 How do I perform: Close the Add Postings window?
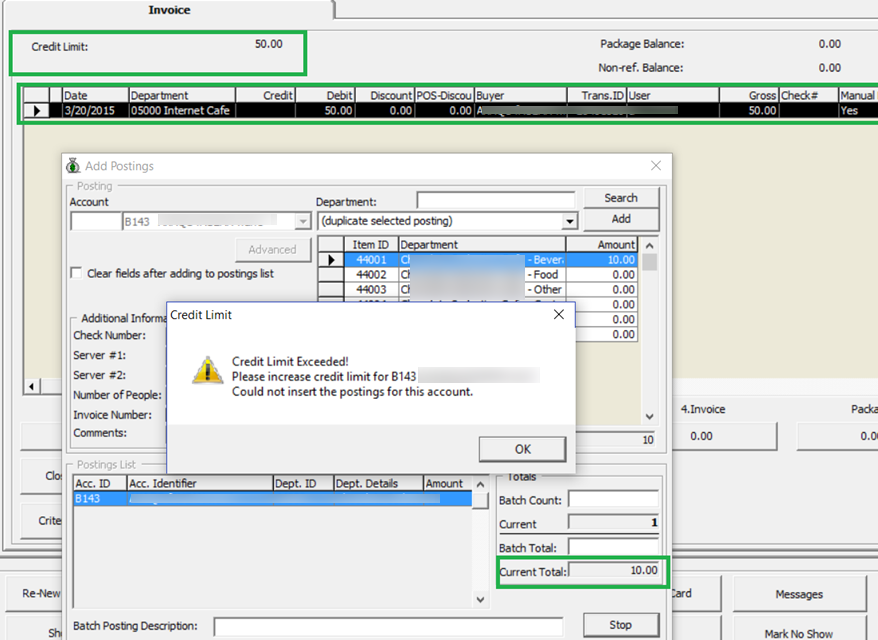[x=656, y=166]
